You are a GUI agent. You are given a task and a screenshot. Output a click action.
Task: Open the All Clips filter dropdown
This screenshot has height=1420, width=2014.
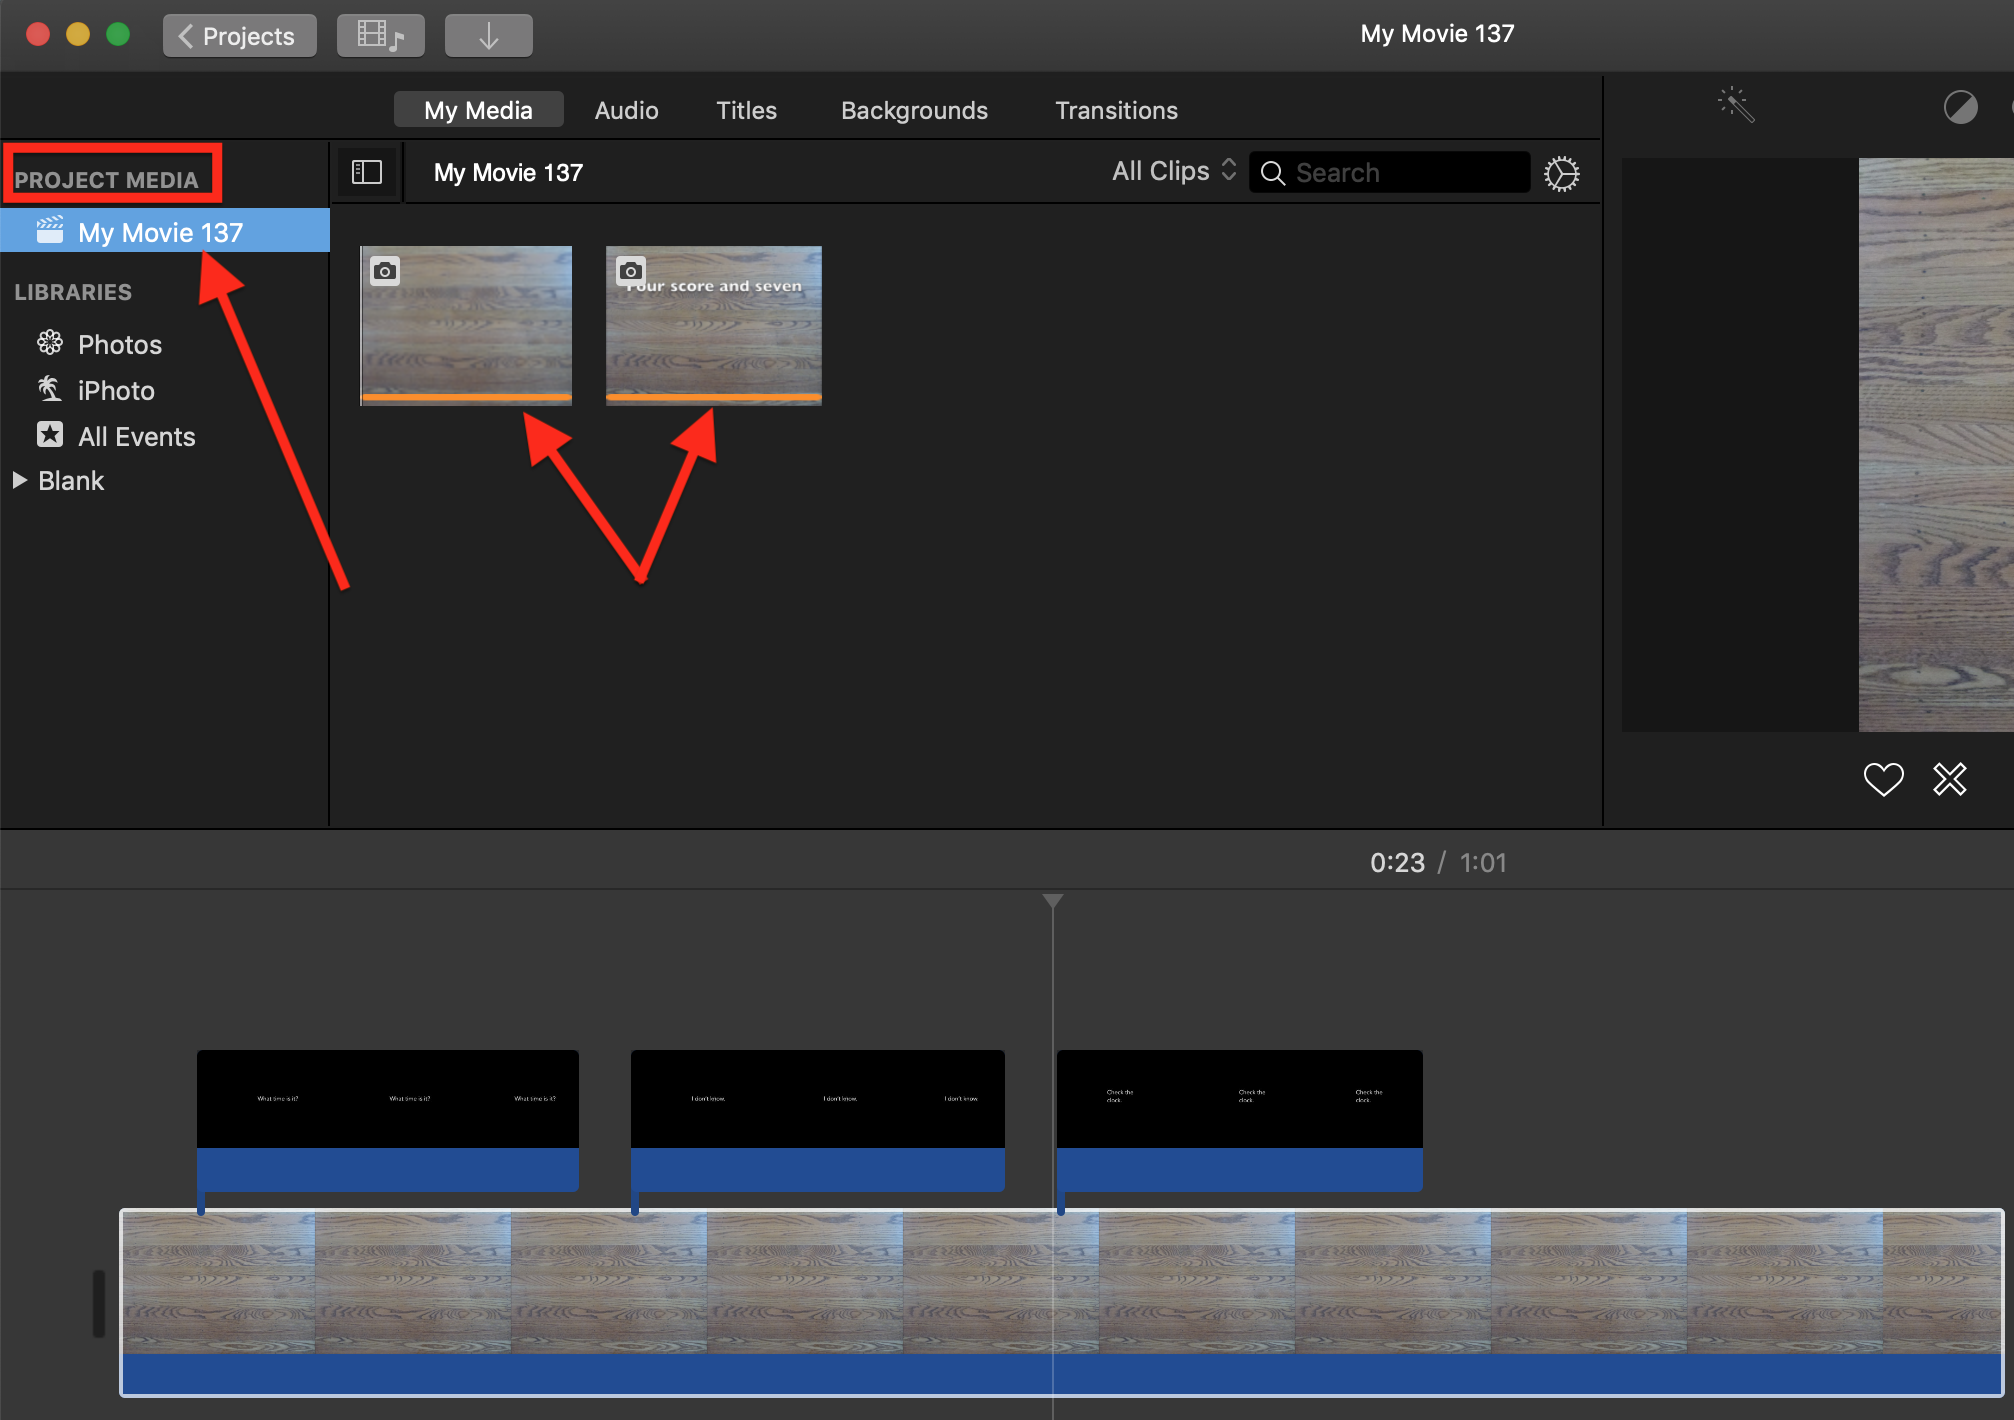1174,171
